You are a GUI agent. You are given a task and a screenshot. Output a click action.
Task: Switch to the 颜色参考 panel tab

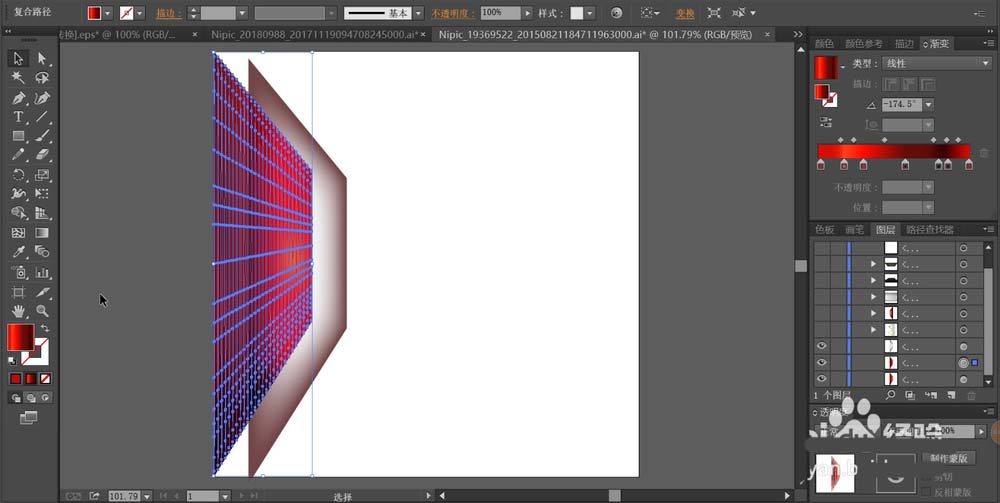pos(864,43)
